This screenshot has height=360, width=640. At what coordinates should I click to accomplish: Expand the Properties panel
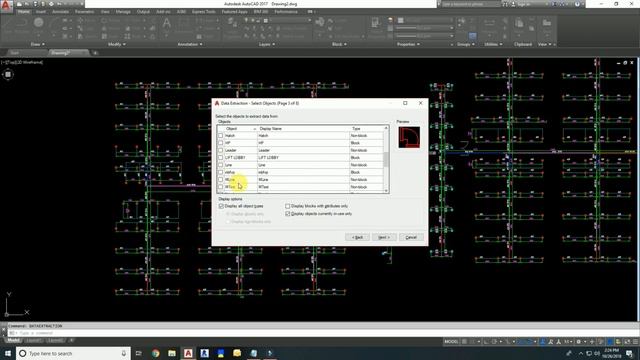(x=408, y=44)
